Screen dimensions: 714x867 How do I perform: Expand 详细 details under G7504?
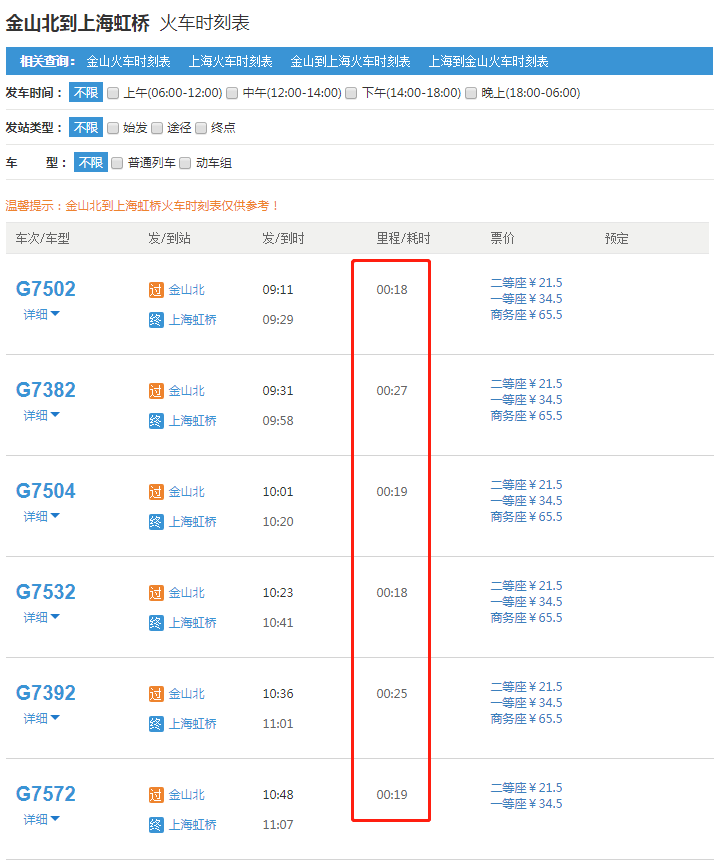tap(42, 516)
